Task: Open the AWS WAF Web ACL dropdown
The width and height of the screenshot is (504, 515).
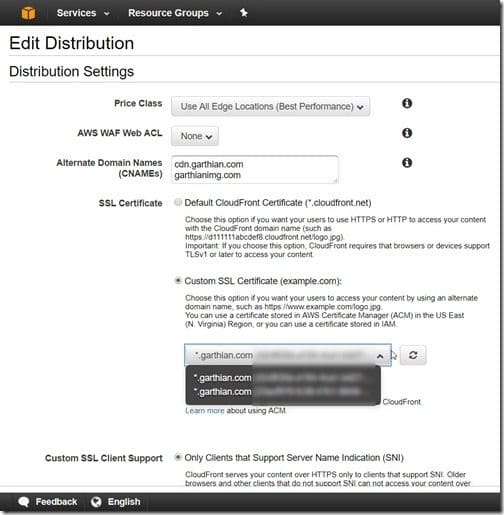Action: 195,136
